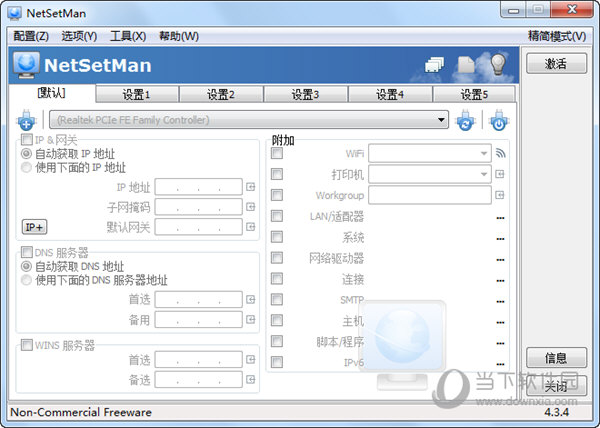Enable the IP & 网关 checkbox
The width and height of the screenshot is (600, 428).
[27, 139]
